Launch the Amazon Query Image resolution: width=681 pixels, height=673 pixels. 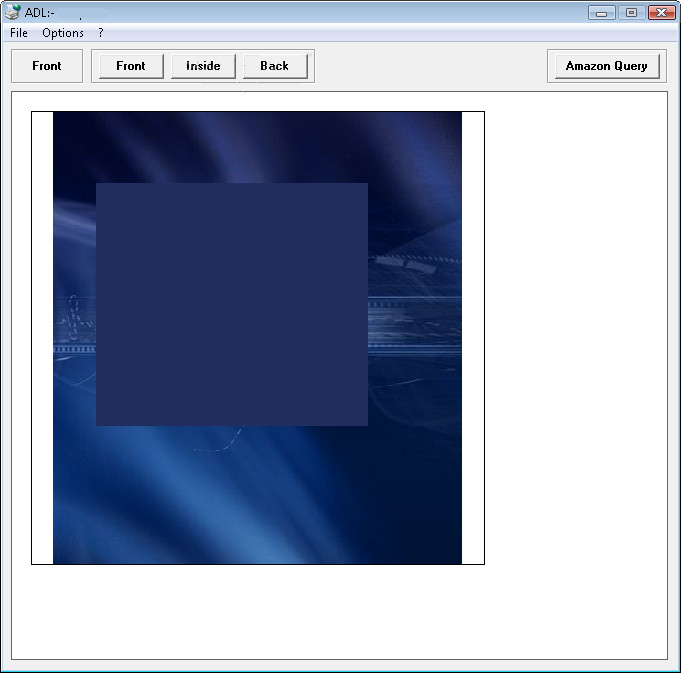click(607, 66)
